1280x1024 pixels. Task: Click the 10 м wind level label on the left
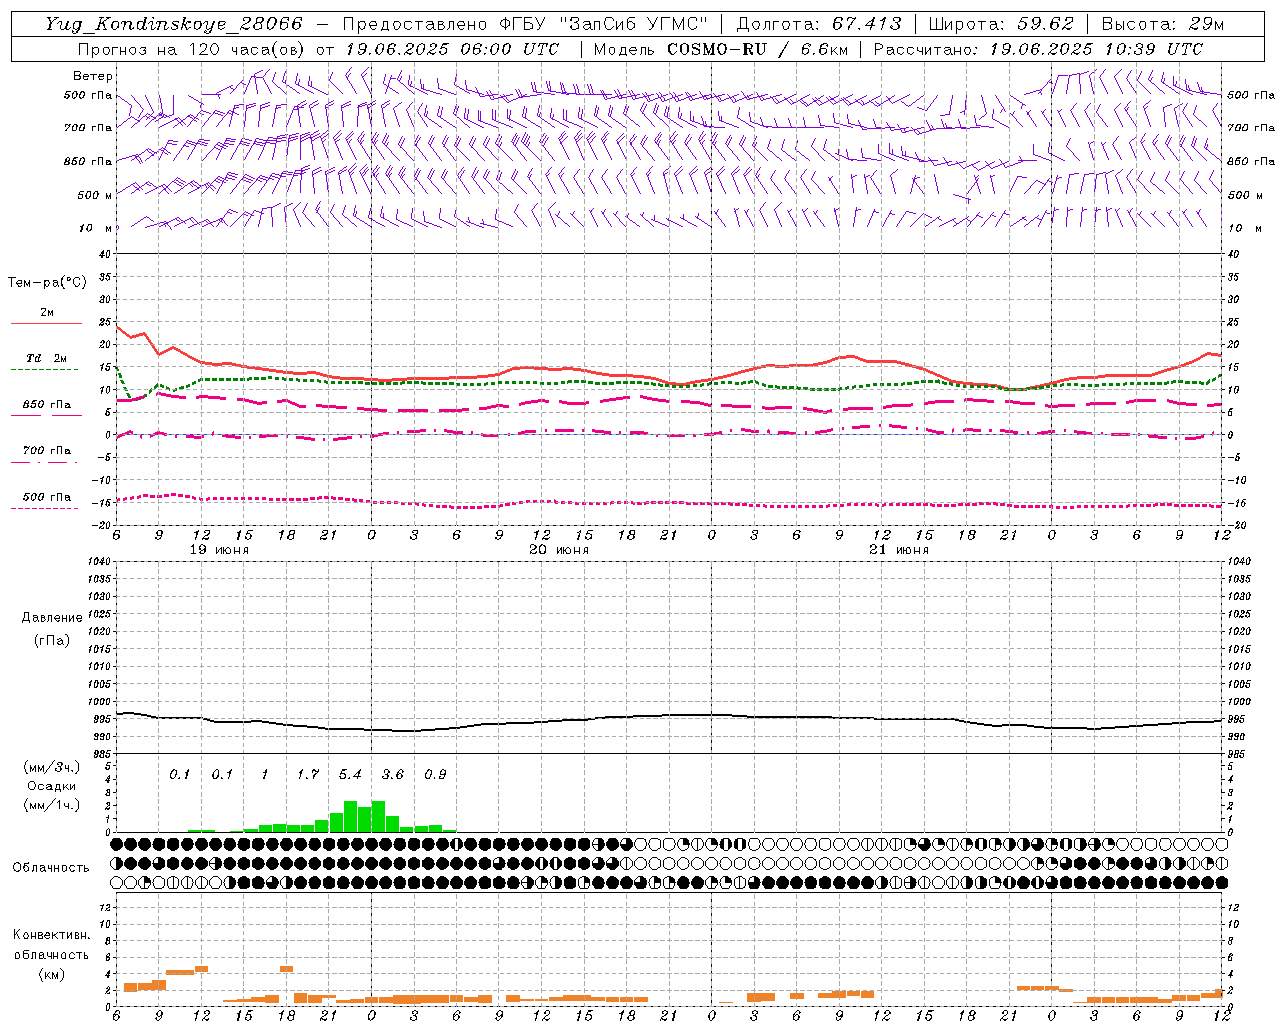point(96,228)
